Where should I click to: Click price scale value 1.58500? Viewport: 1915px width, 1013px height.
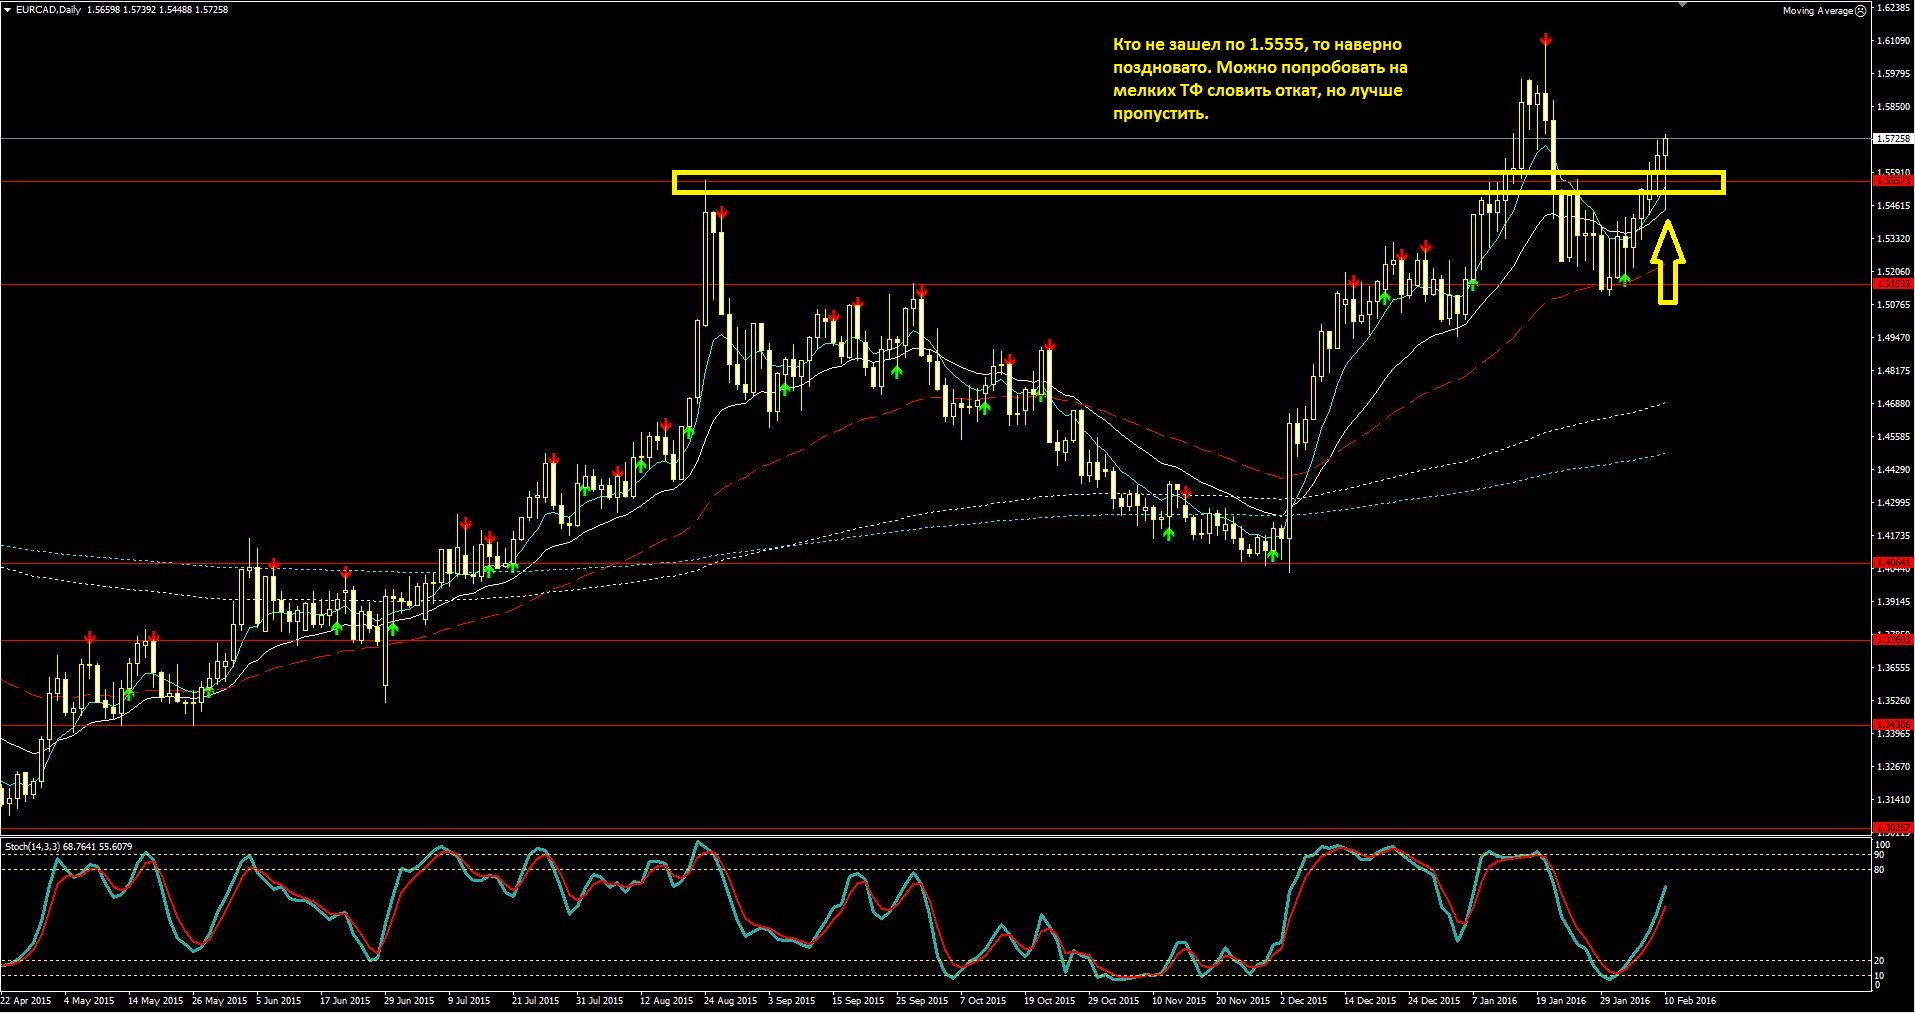(1895, 107)
